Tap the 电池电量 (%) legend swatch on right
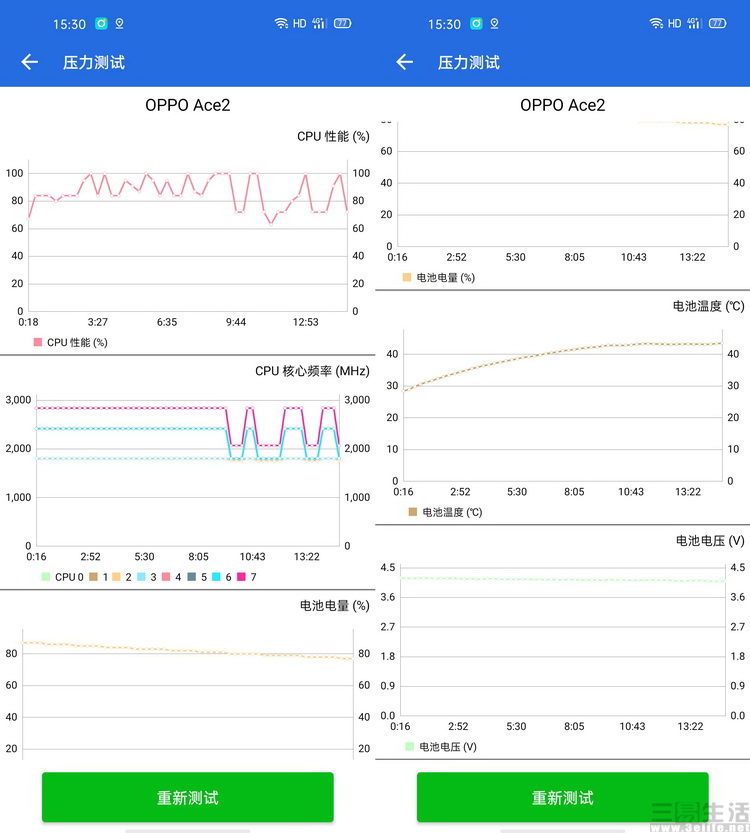Screen dimensions: 750x833 point(407,277)
